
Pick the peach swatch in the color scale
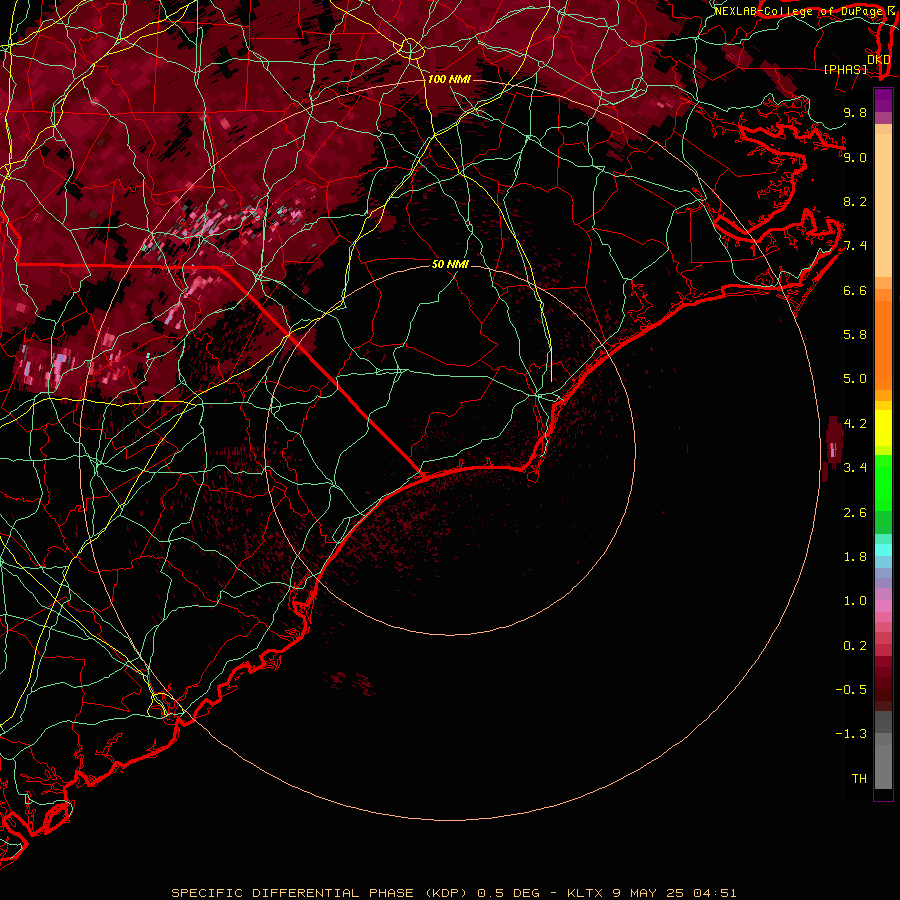(883, 205)
